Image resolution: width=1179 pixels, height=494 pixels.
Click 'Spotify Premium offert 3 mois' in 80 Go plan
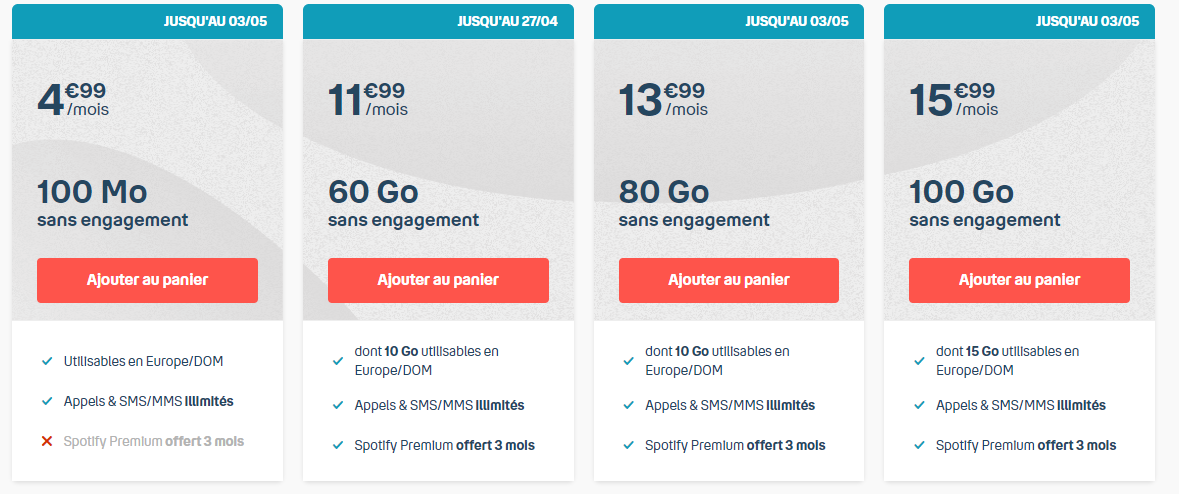[x=735, y=445]
